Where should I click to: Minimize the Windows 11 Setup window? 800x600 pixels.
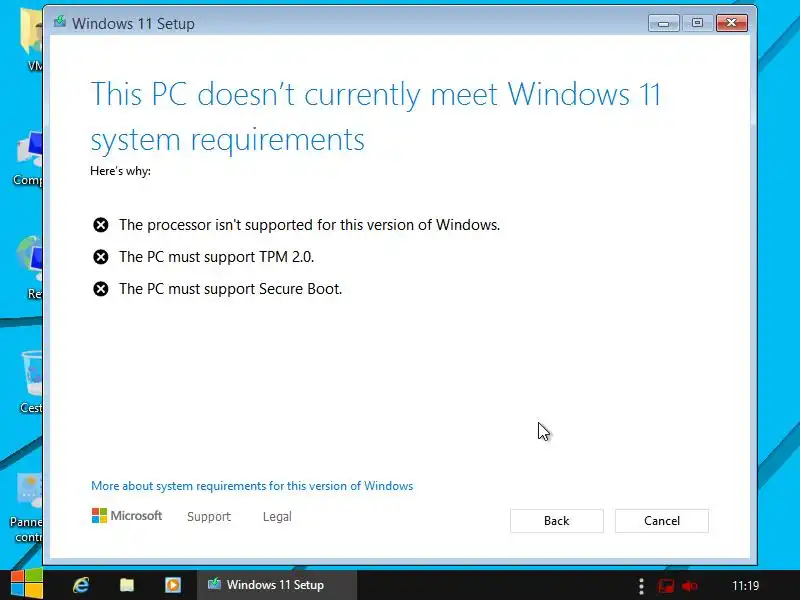(x=663, y=23)
